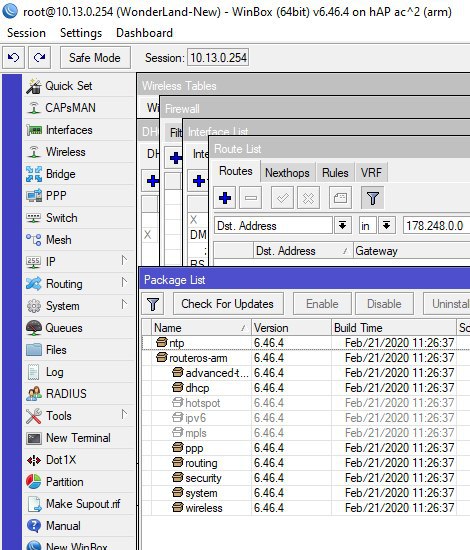470x550 pixels.
Task: Switch to the VRF tab
Action: [x=371, y=173]
